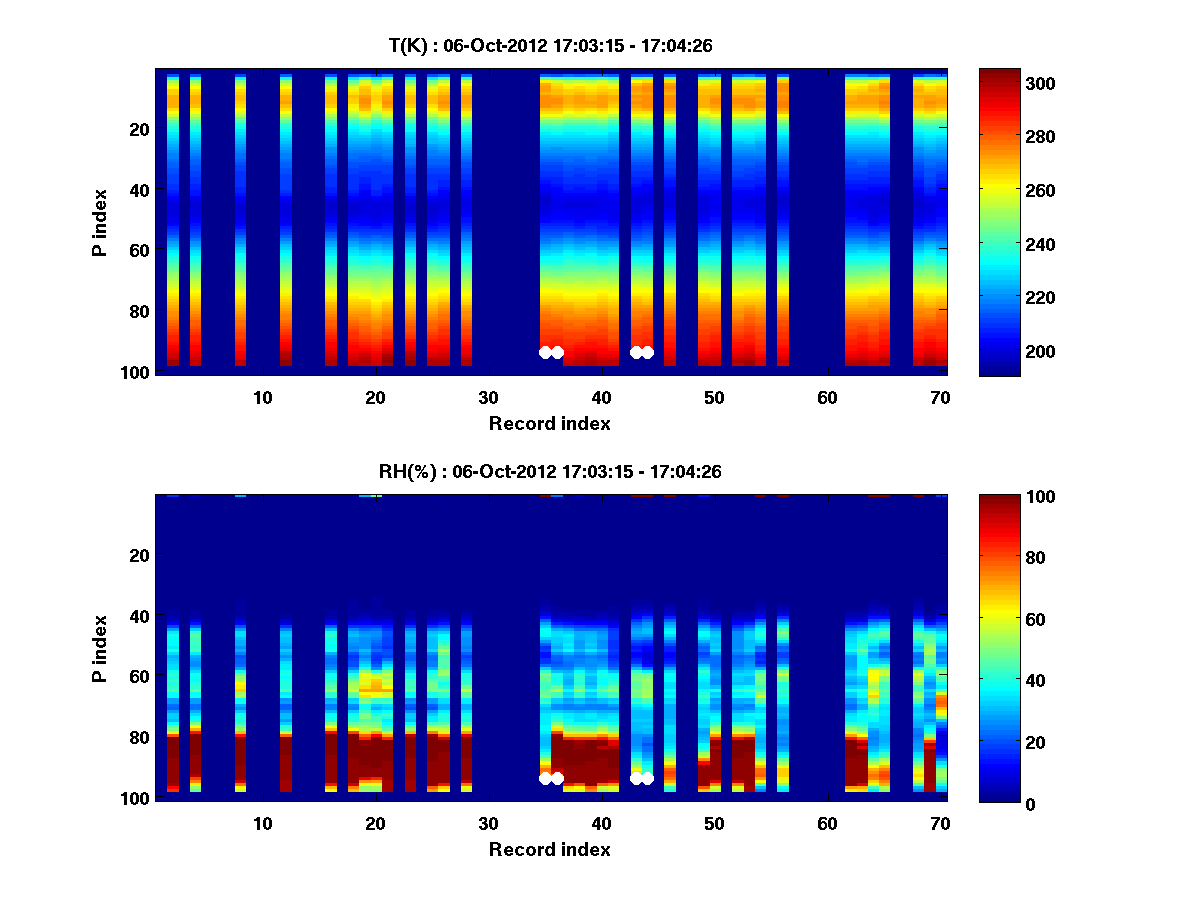Select the rightmost white marker in the T(K) plot
Screen dimensions: 1200x900
click(x=648, y=352)
